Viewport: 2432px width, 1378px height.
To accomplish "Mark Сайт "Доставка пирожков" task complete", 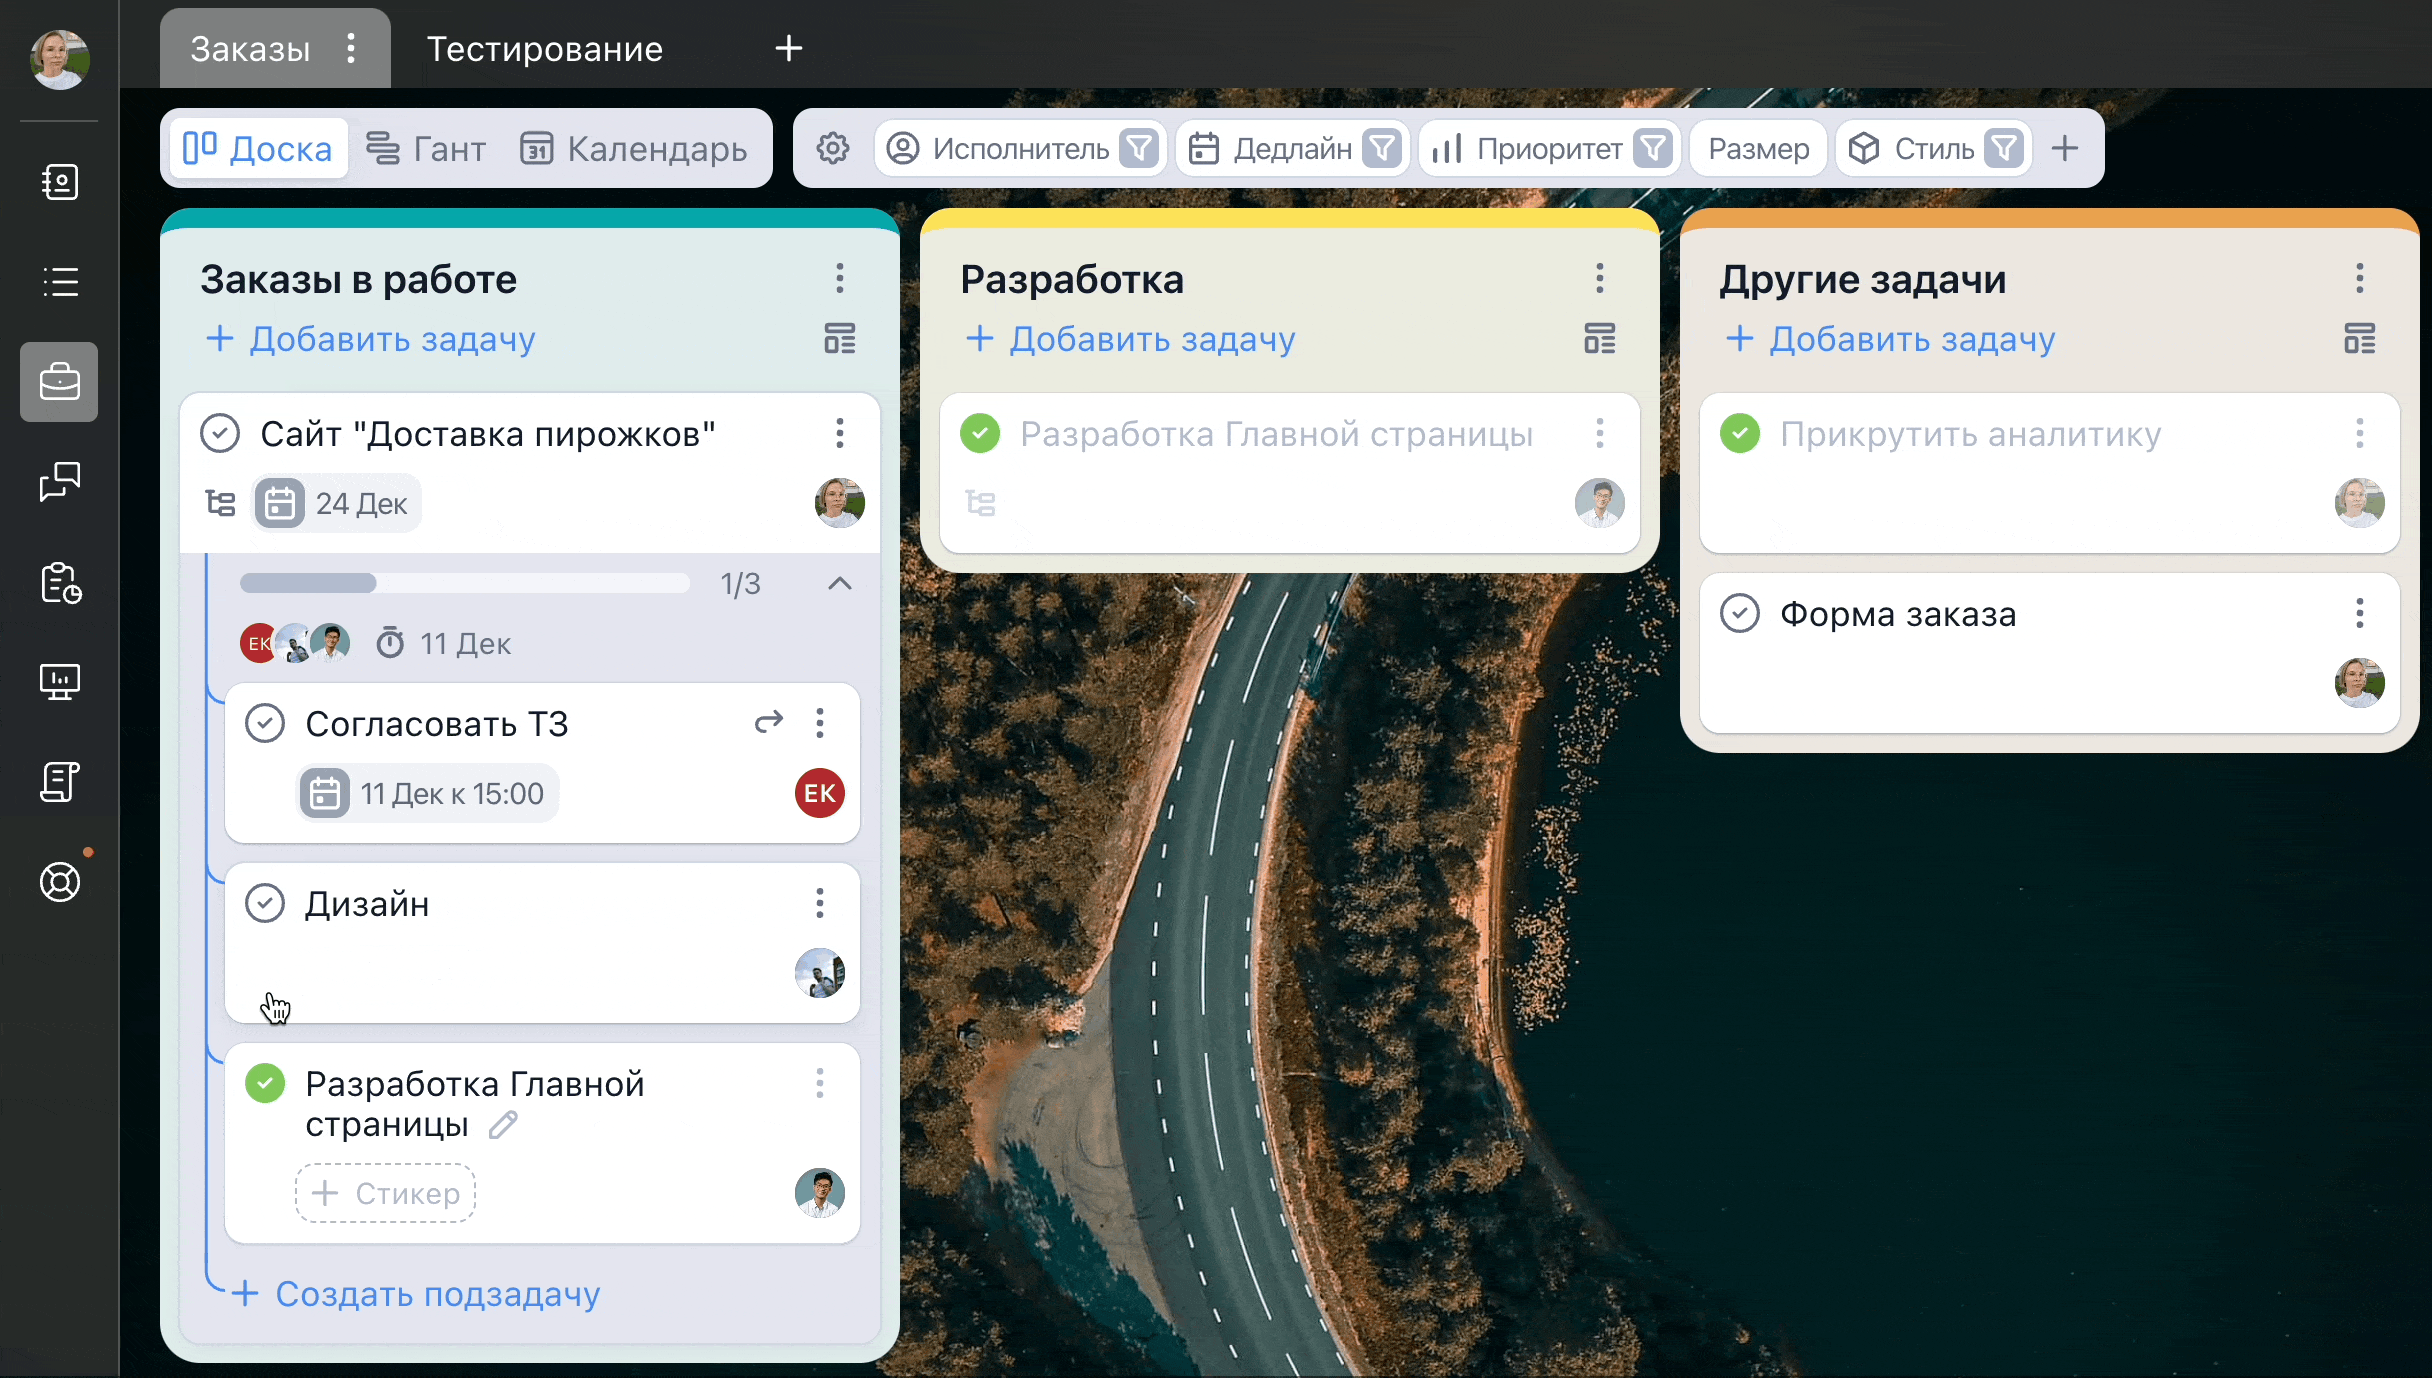I will click(220, 434).
